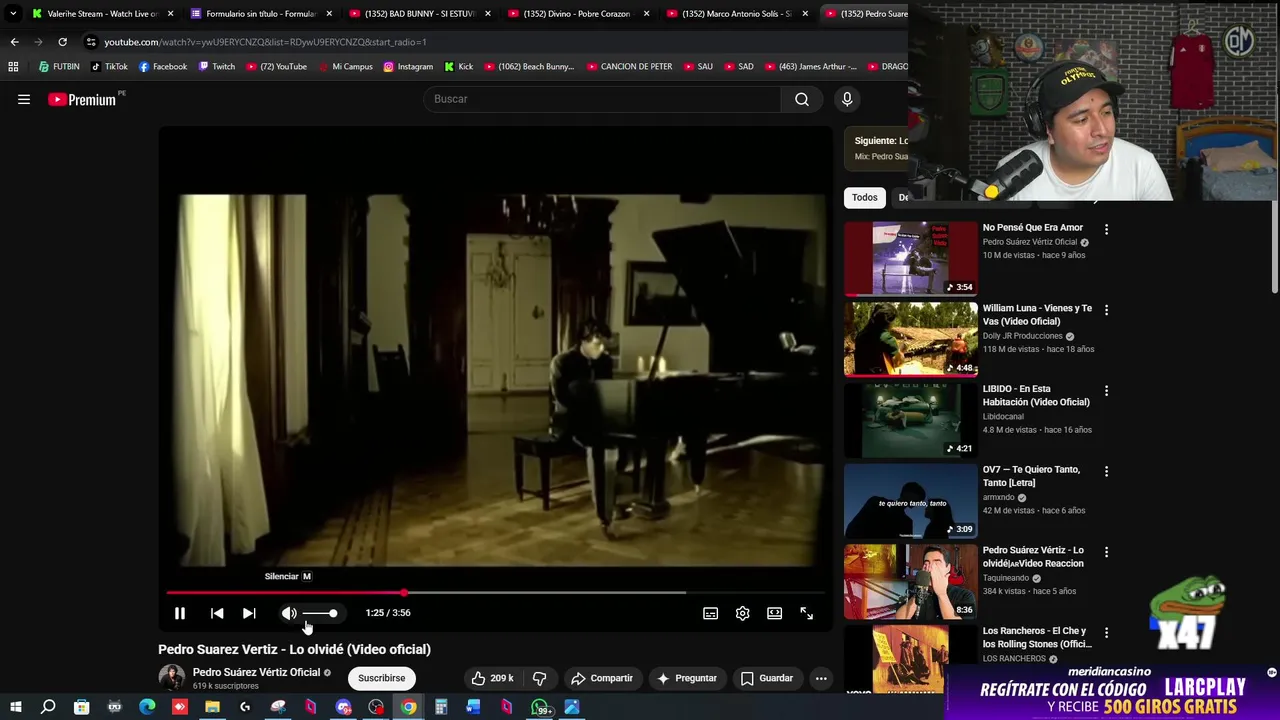Enter full screen mode
This screenshot has width=1280, height=720.
(x=807, y=613)
